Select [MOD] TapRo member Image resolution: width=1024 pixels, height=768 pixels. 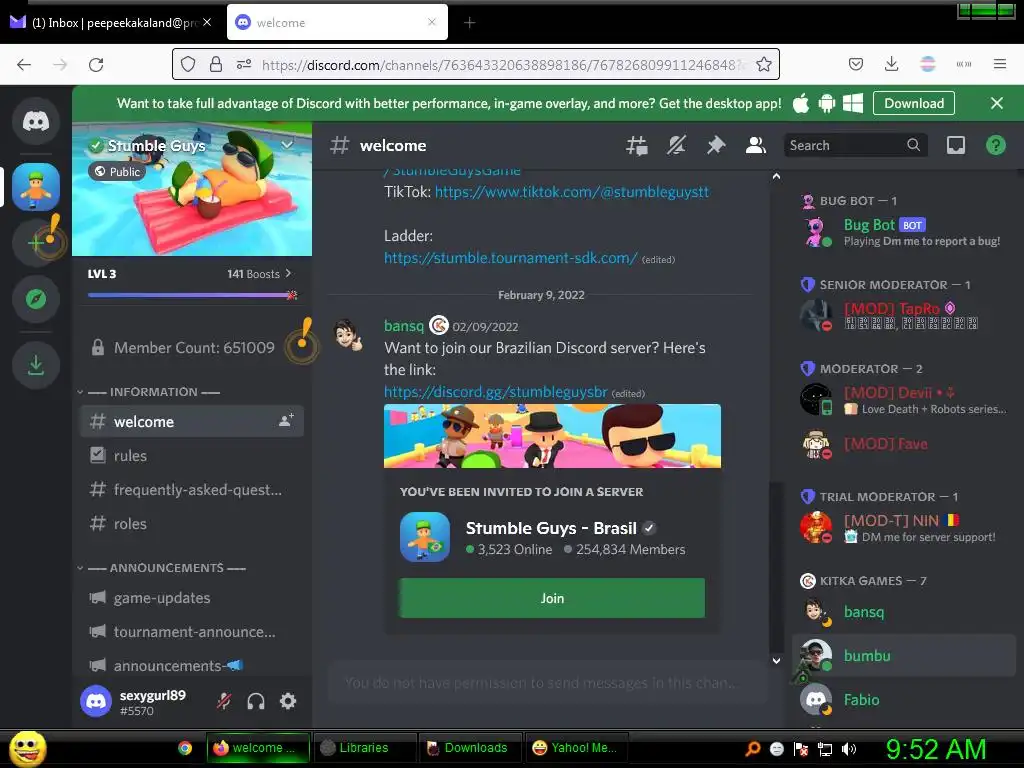[904, 315]
